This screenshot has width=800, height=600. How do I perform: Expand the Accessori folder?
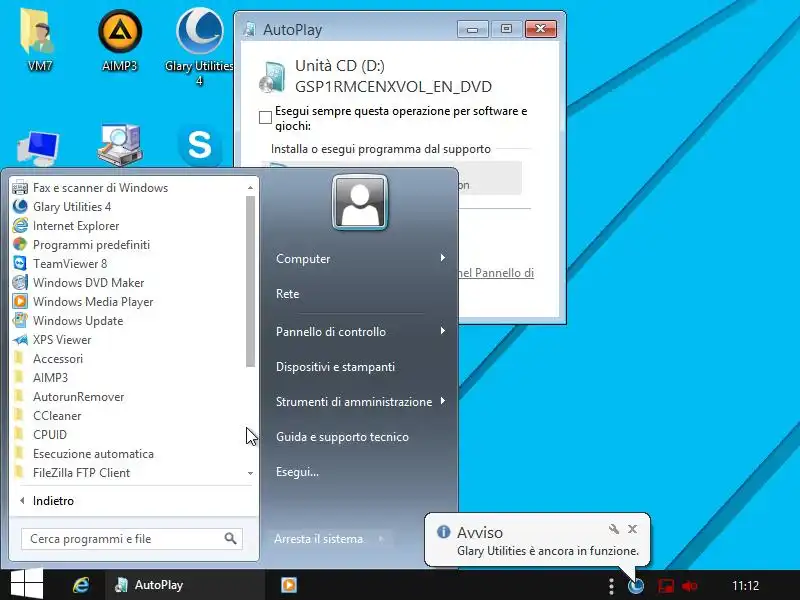point(48,359)
